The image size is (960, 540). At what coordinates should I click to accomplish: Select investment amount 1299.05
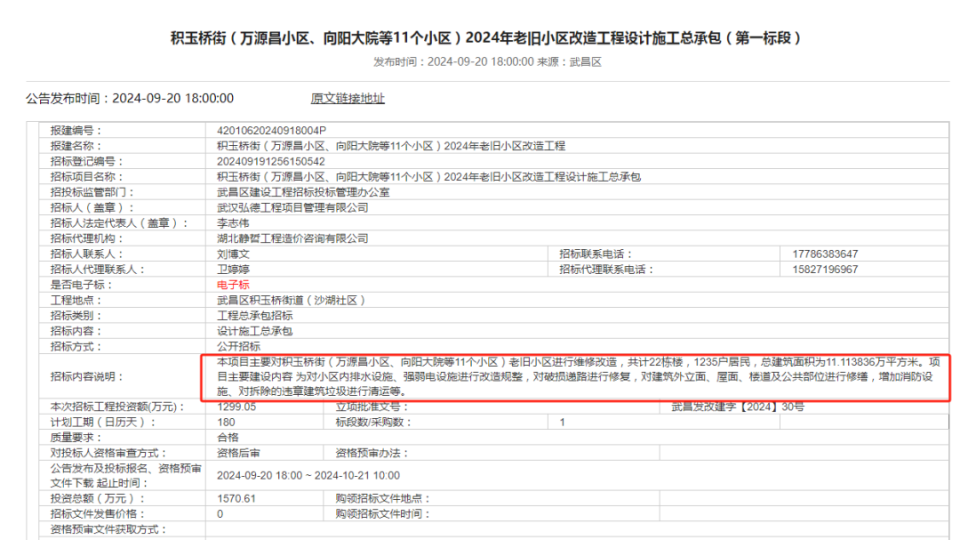click(x=236, y=407)
